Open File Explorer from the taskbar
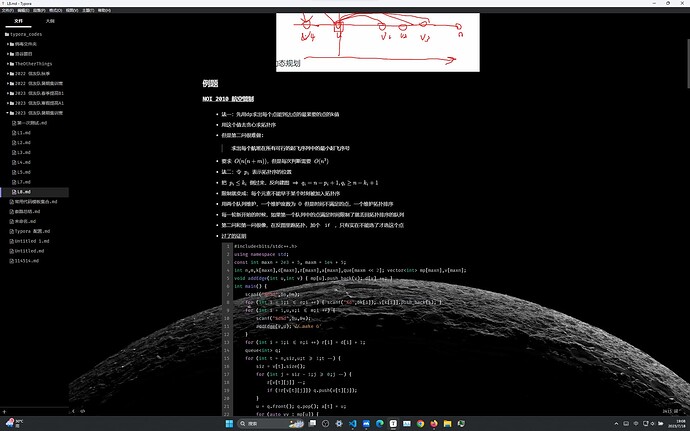The height and width of the screenshot is (431, 690). click(448, 424)
